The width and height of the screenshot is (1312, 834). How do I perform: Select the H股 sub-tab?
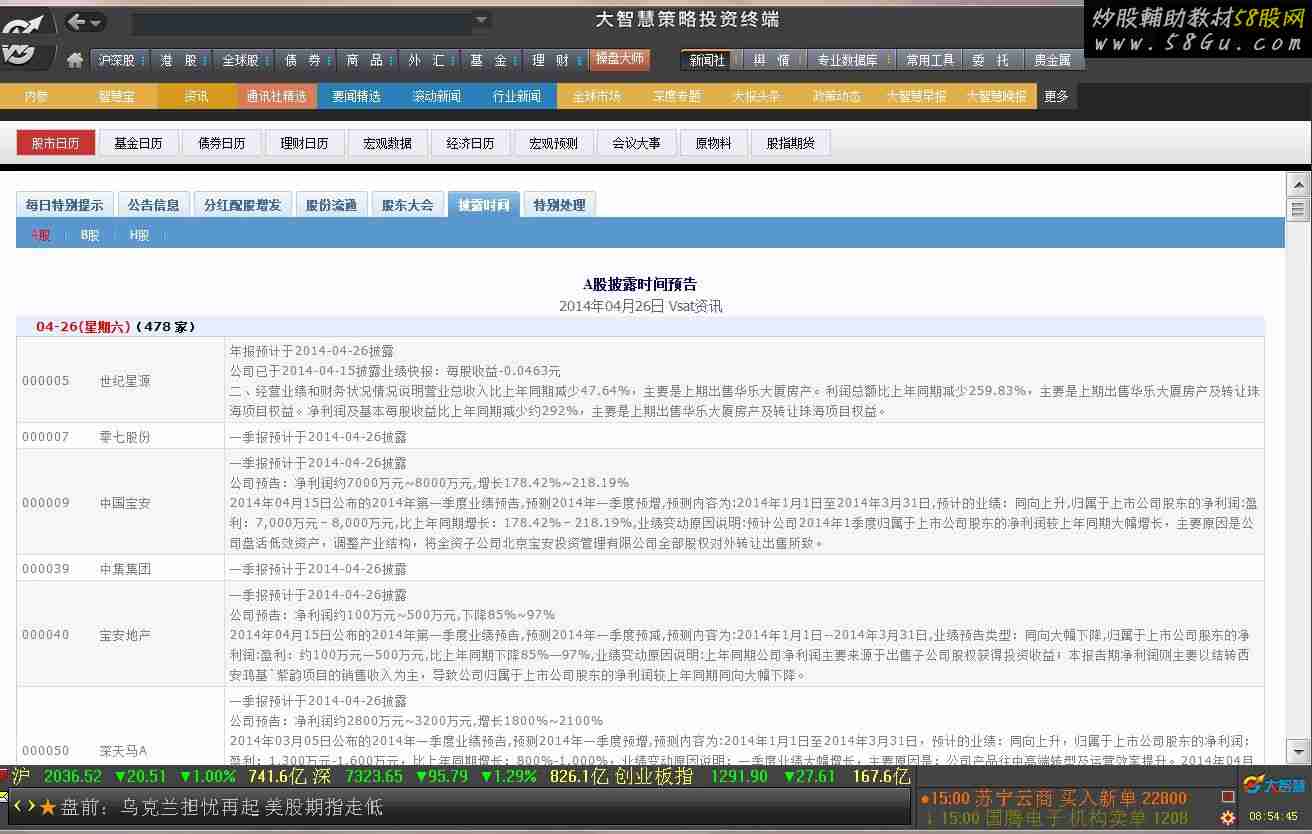(139, 235)
